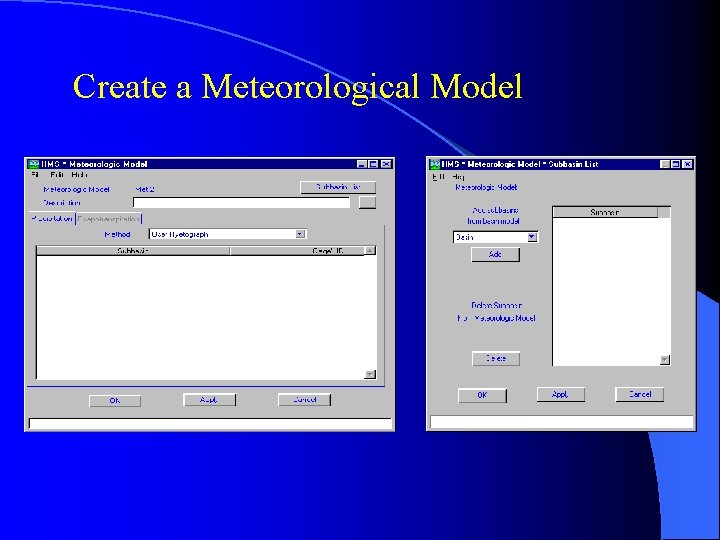Image resolution: width=720 pixels, height=540 pixels.
Task: Open File menu in Subbasin List window
Action: point(439,177)
